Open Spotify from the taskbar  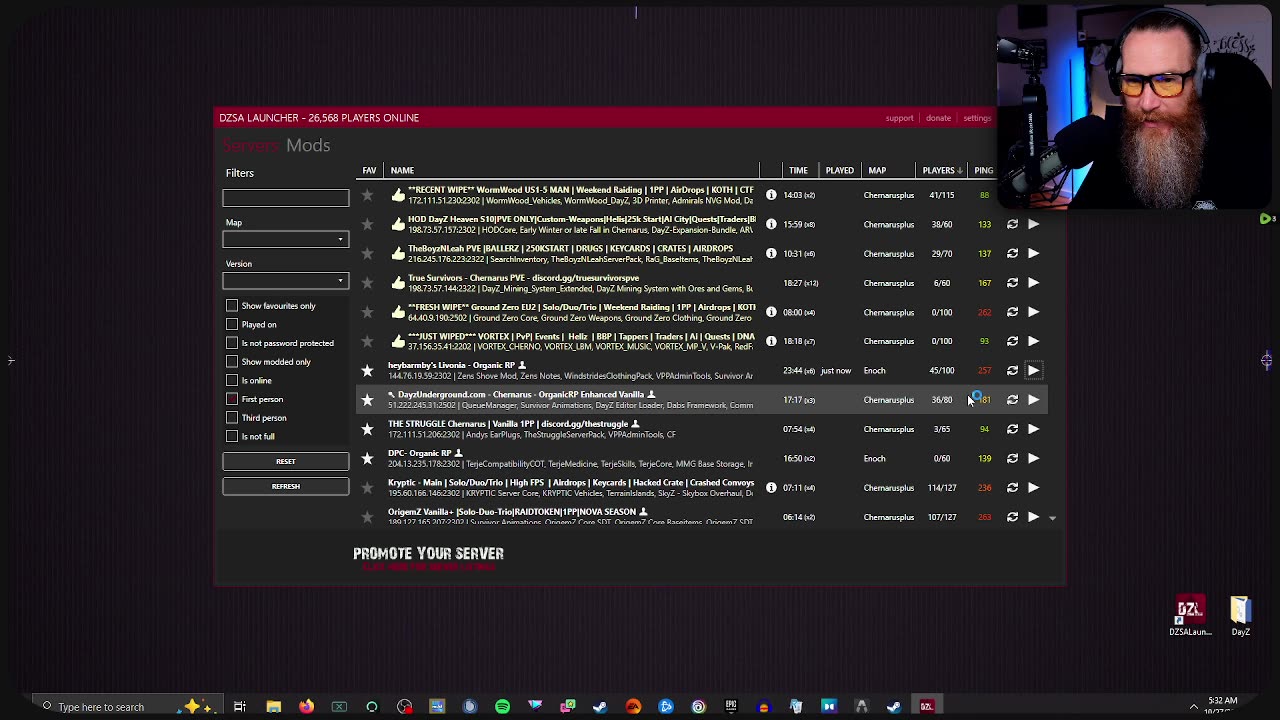click(502, 707)
